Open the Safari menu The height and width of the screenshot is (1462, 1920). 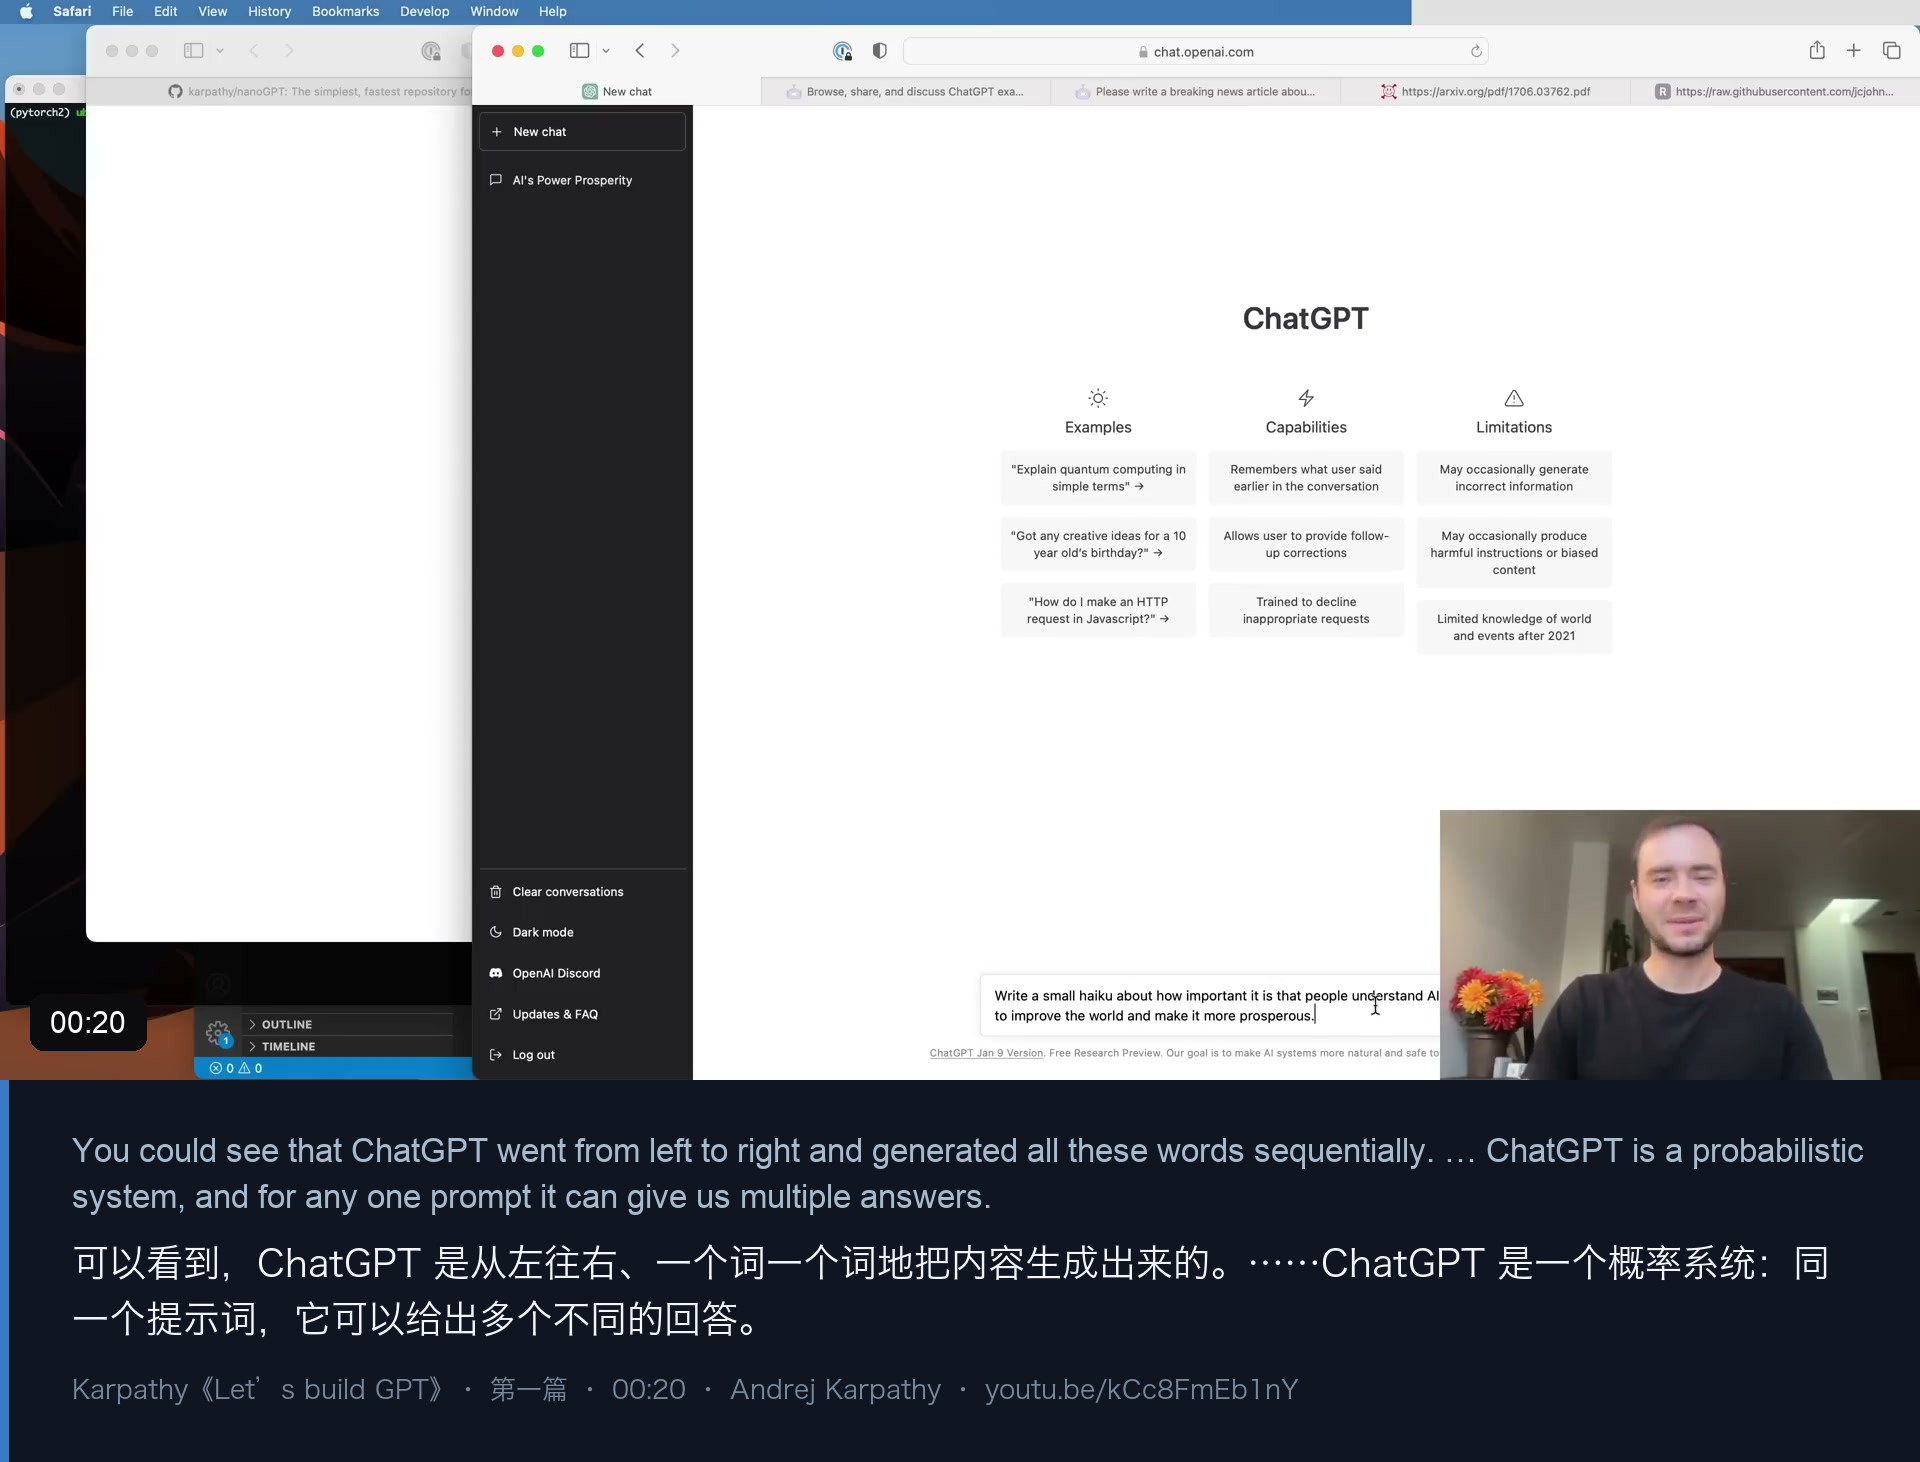point(72,12)
